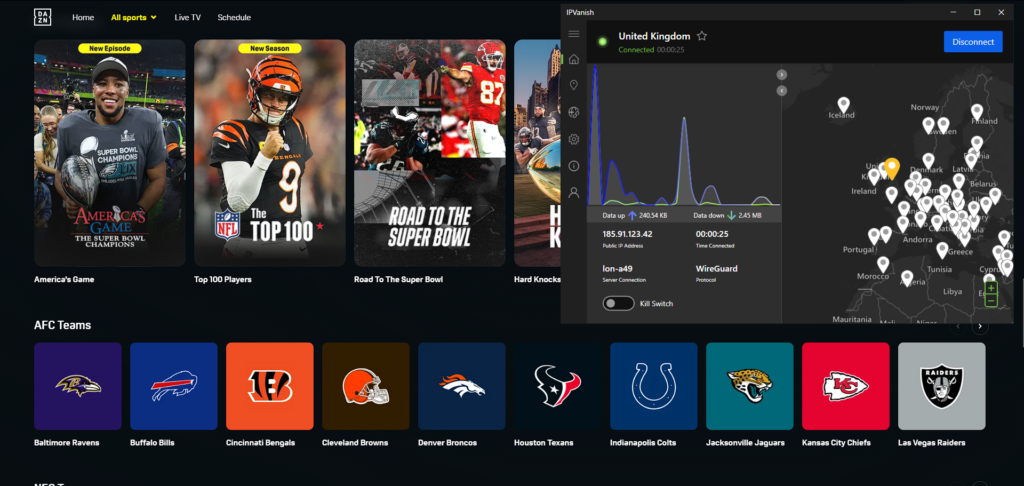
Task: Open the globe sidebar icon in IPVanish
Action: (574, 112)
